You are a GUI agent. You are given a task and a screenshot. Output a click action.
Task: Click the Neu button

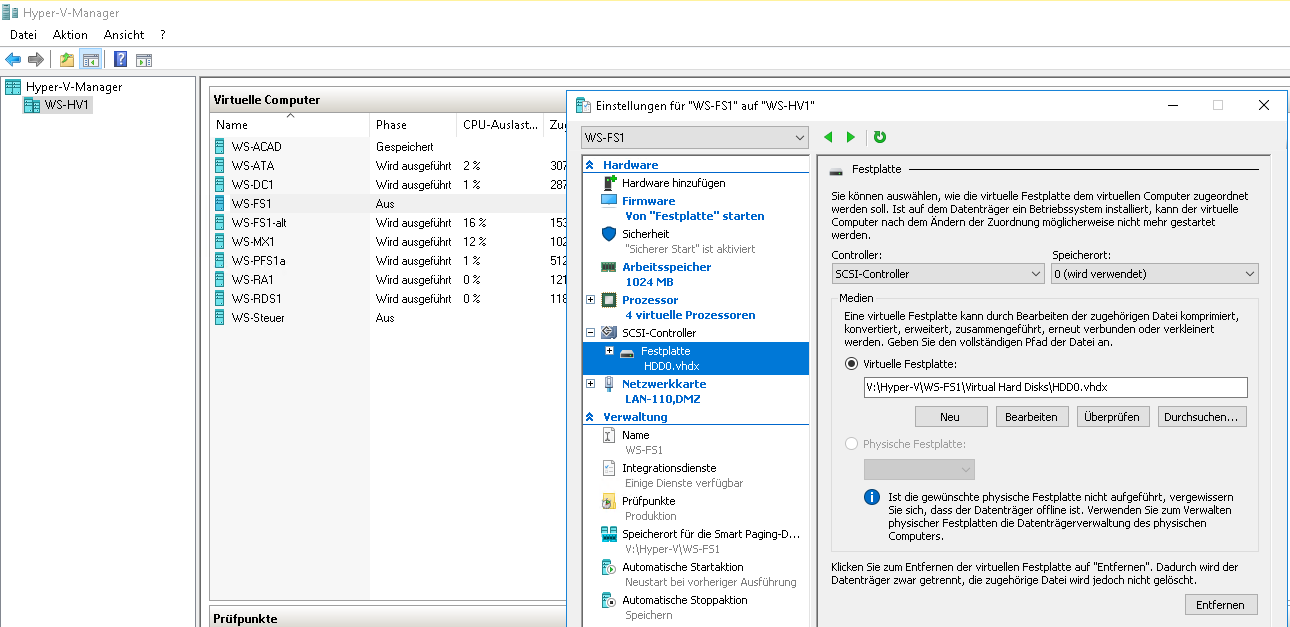[950, 417]
